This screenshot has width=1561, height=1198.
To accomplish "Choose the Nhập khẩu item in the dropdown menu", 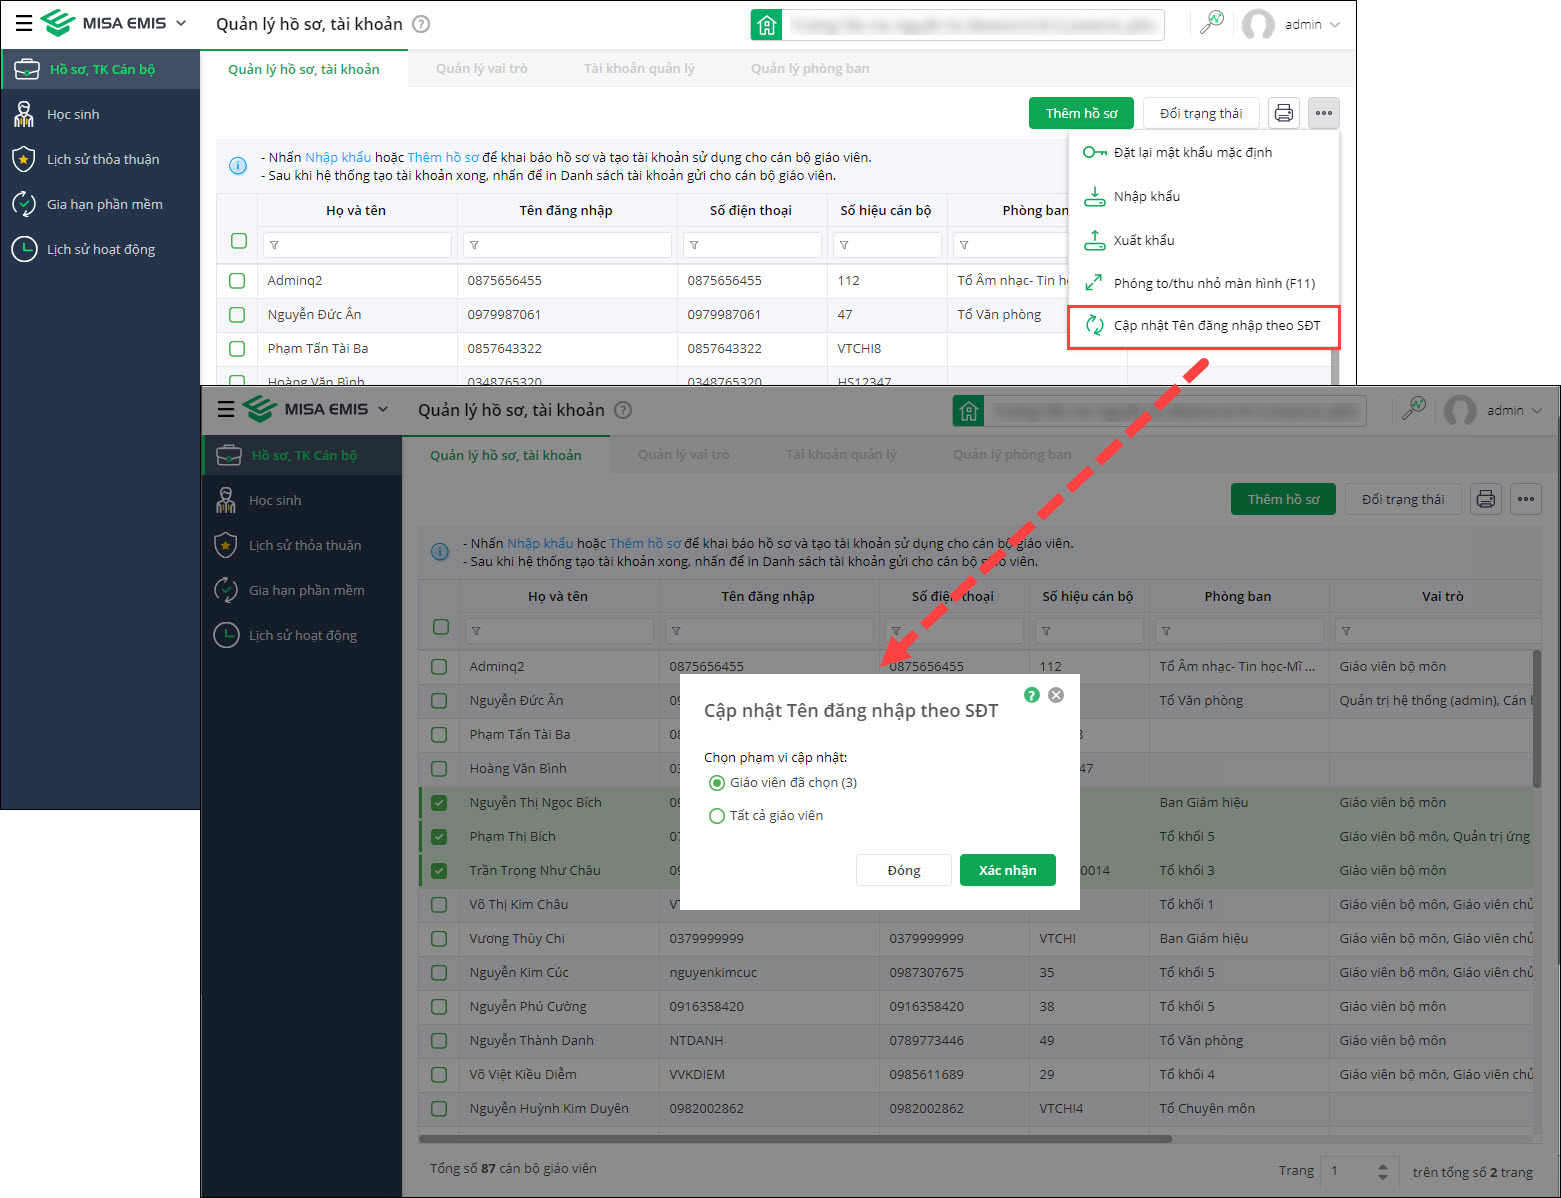I will coord(1204,196).
